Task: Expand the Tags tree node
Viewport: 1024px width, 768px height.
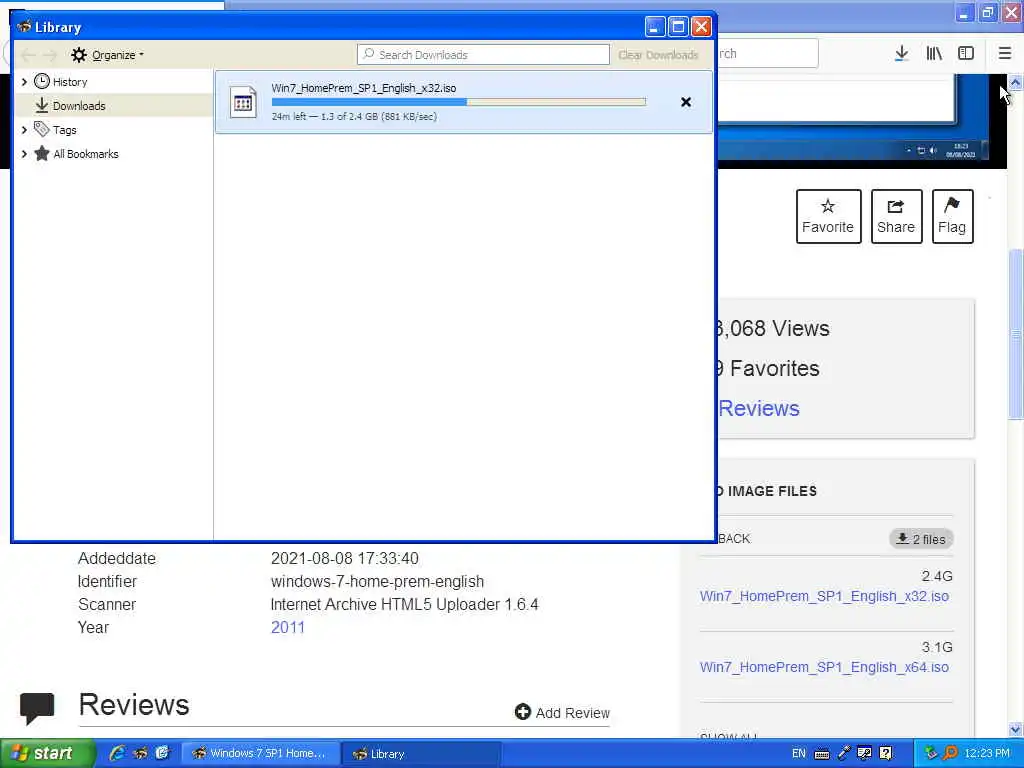Action: tap(24, 130)
